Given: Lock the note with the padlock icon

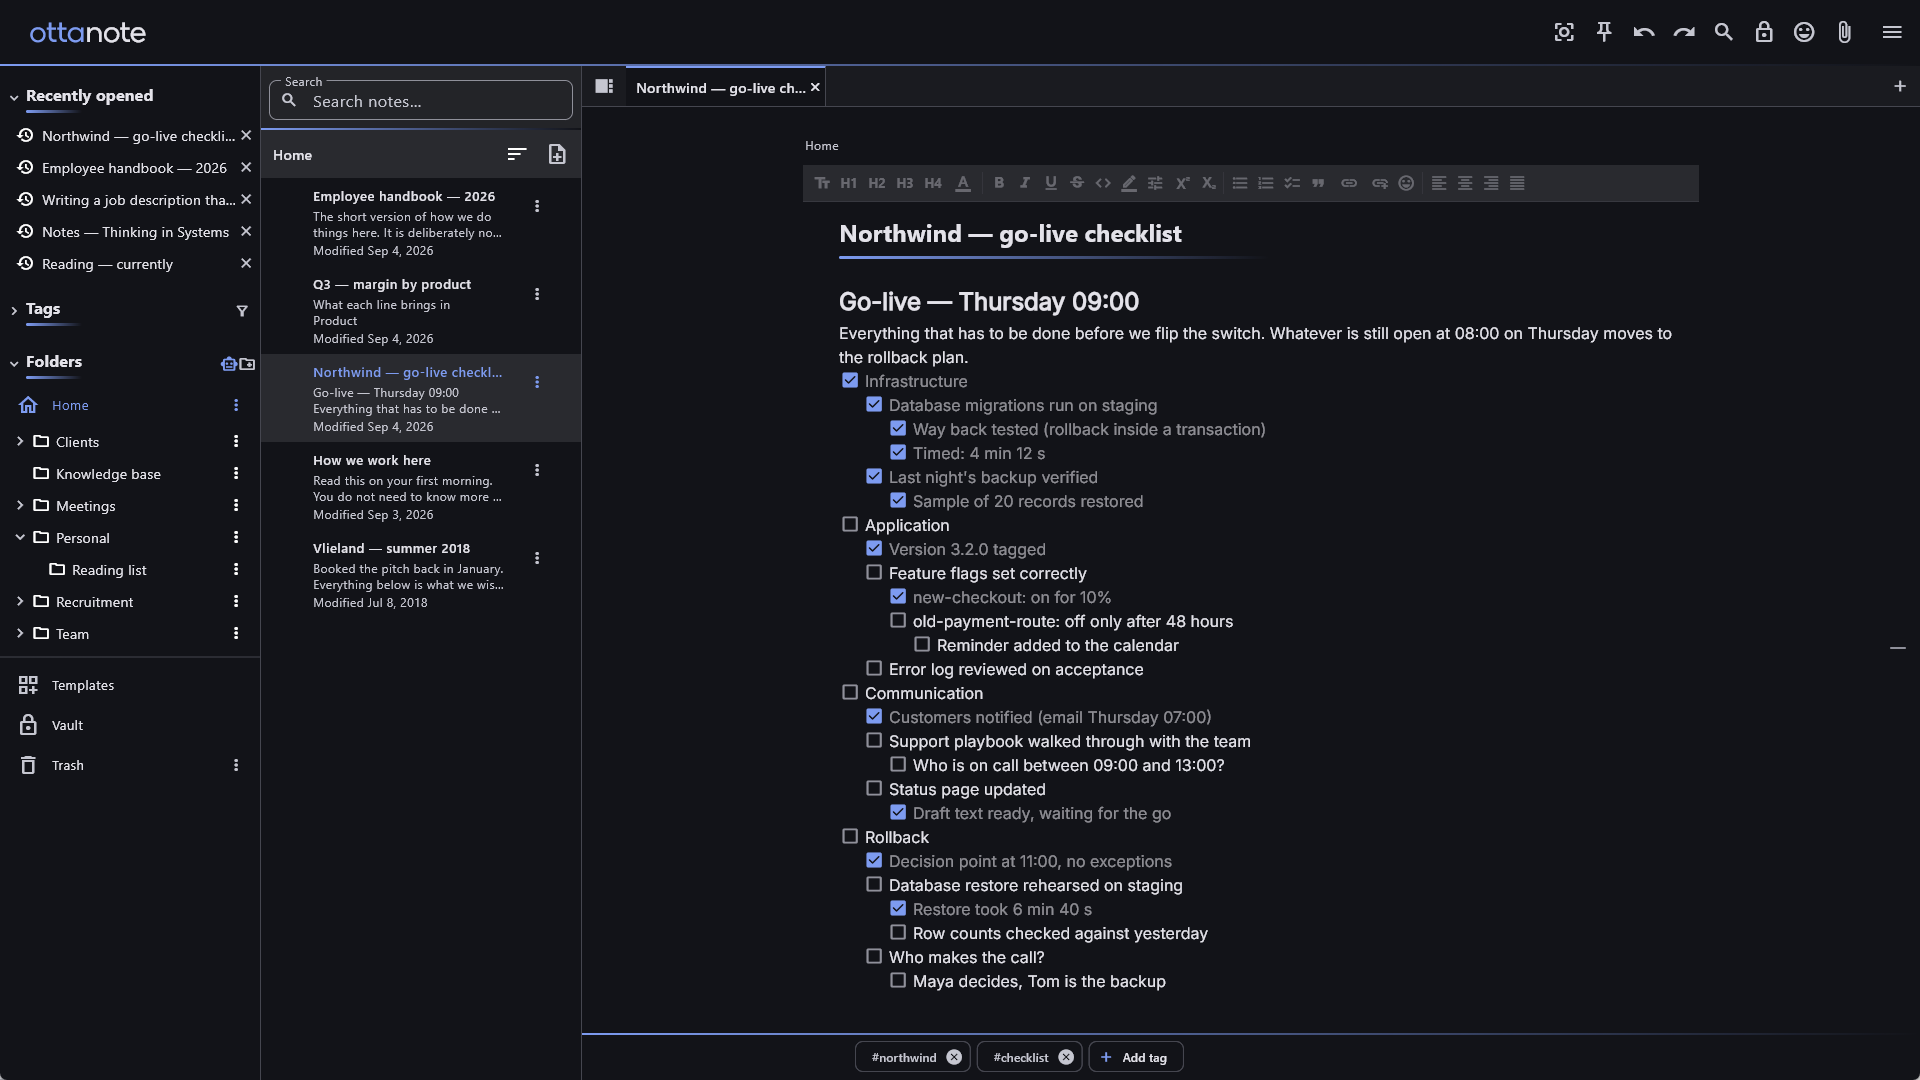Looking at the screenshot, I should (x=1764, y=32).
